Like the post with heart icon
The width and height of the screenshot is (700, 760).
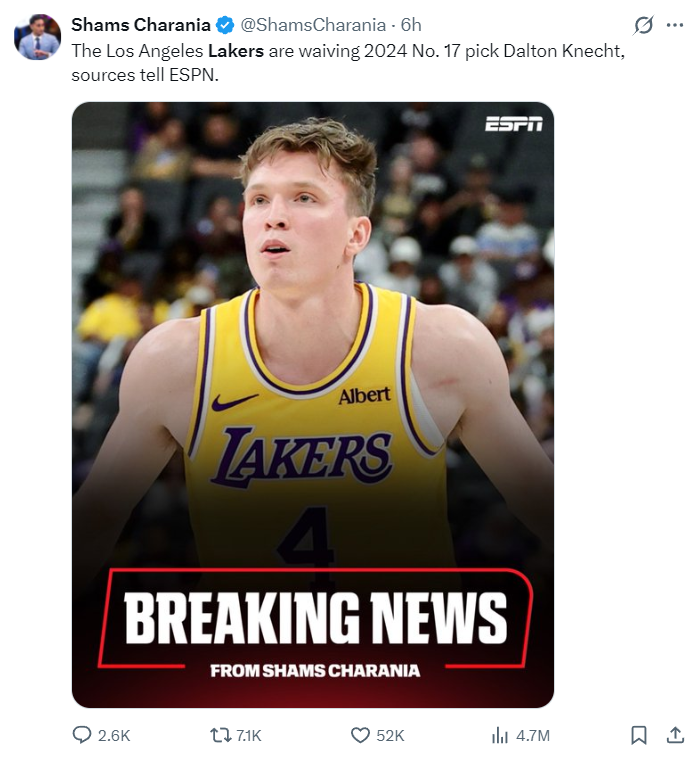click(x=360, y=735)
